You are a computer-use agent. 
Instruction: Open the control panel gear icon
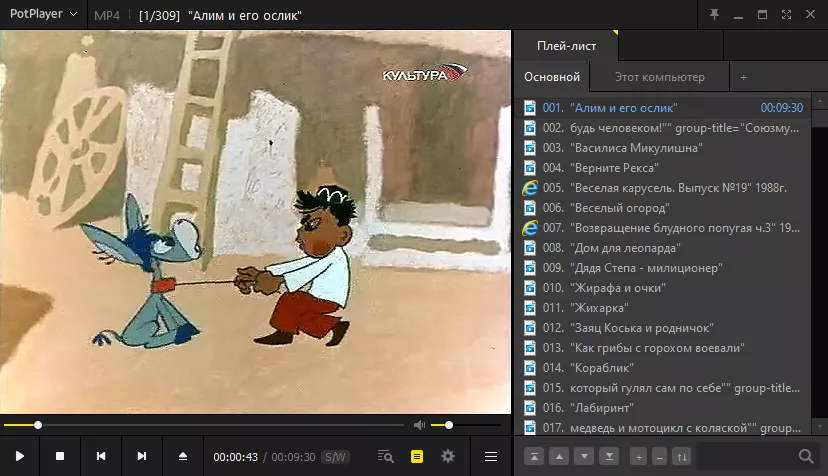[448, 456]
